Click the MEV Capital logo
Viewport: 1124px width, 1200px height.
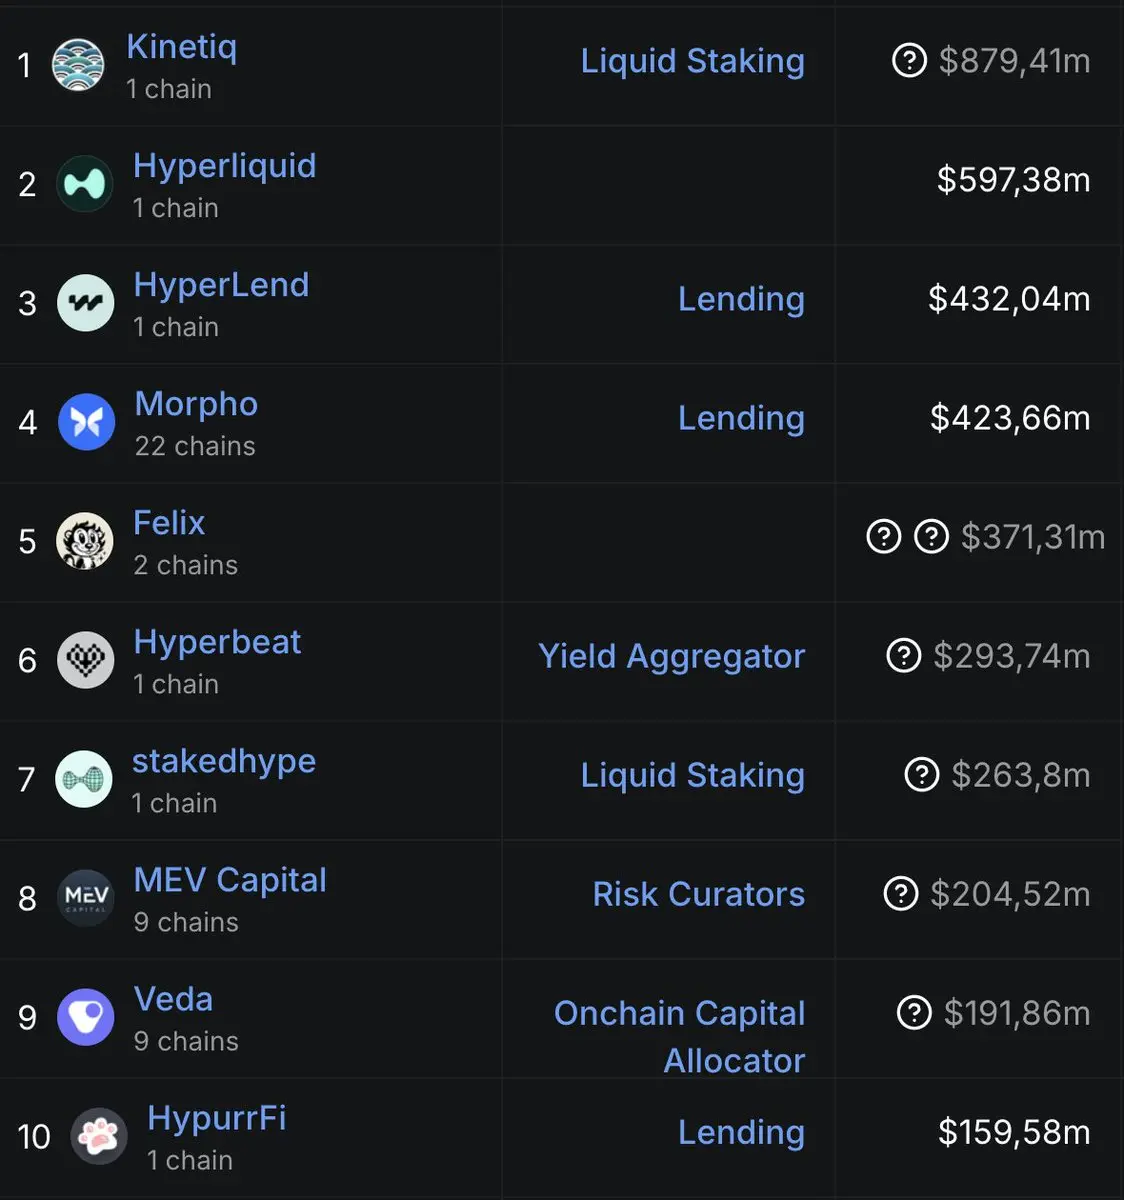[86, 898]
